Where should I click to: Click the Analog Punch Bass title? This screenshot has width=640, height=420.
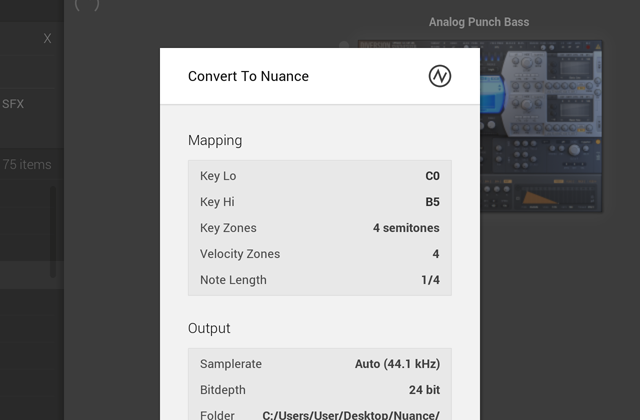coord(479,22)
